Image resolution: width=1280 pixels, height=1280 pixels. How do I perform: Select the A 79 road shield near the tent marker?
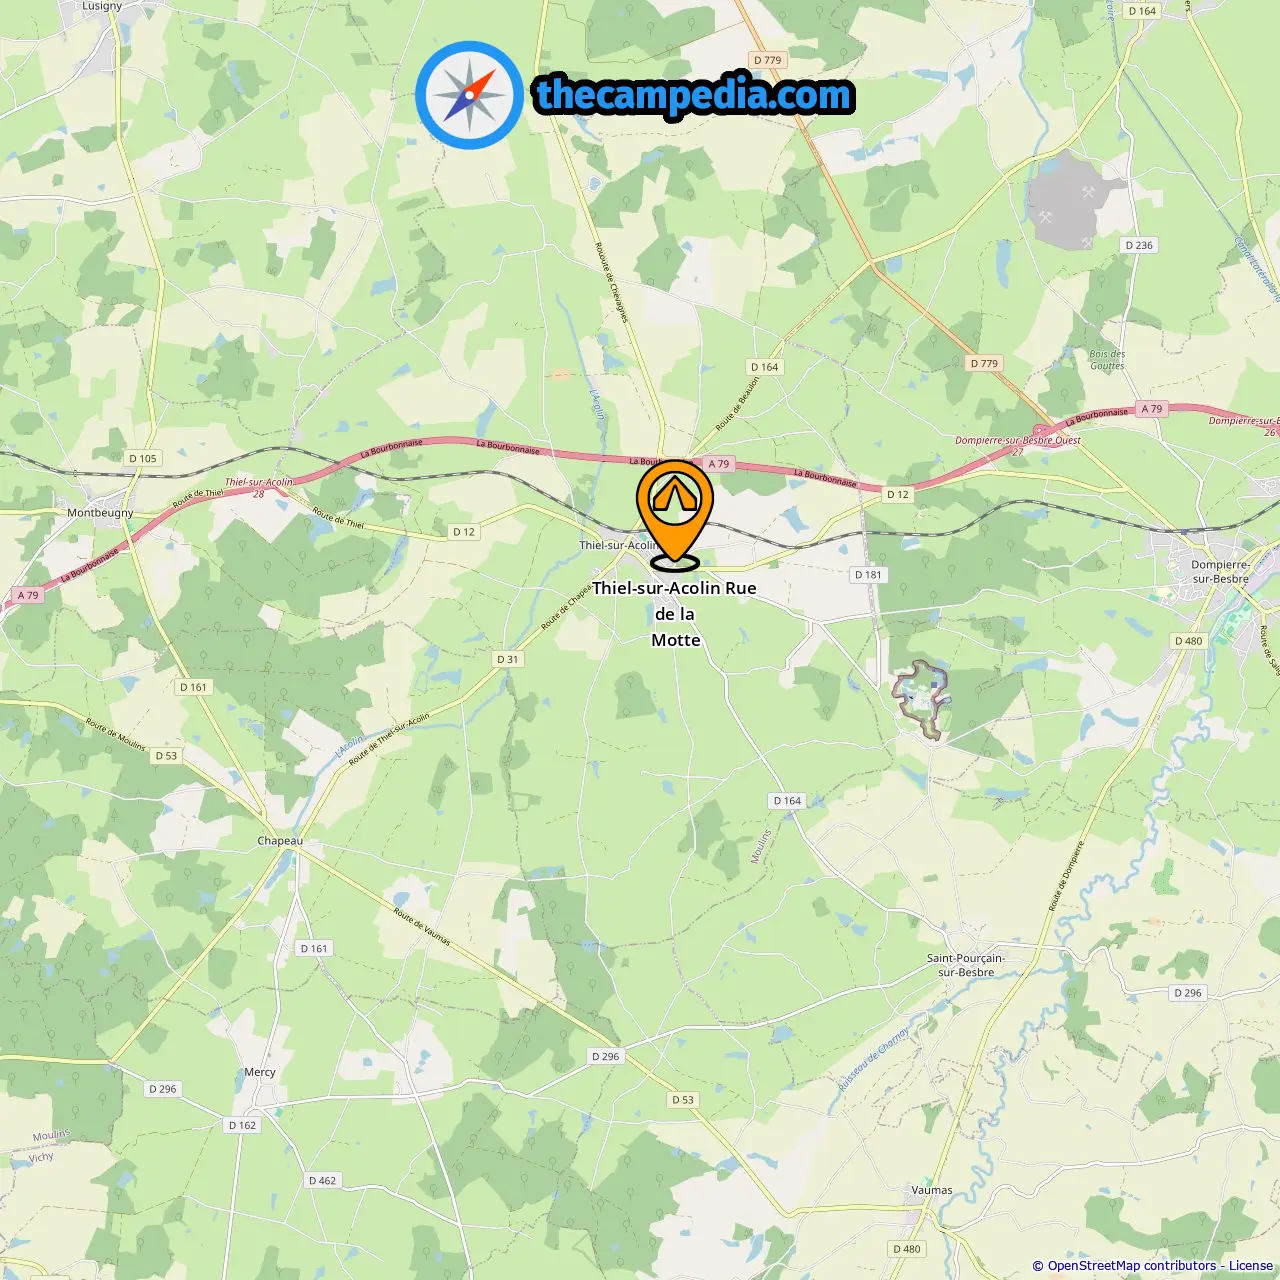719,464
